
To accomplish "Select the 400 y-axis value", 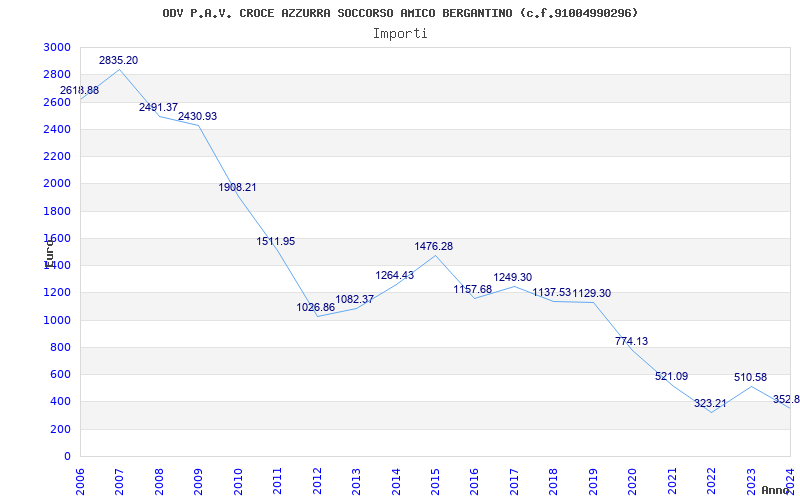I will (61, 402).
